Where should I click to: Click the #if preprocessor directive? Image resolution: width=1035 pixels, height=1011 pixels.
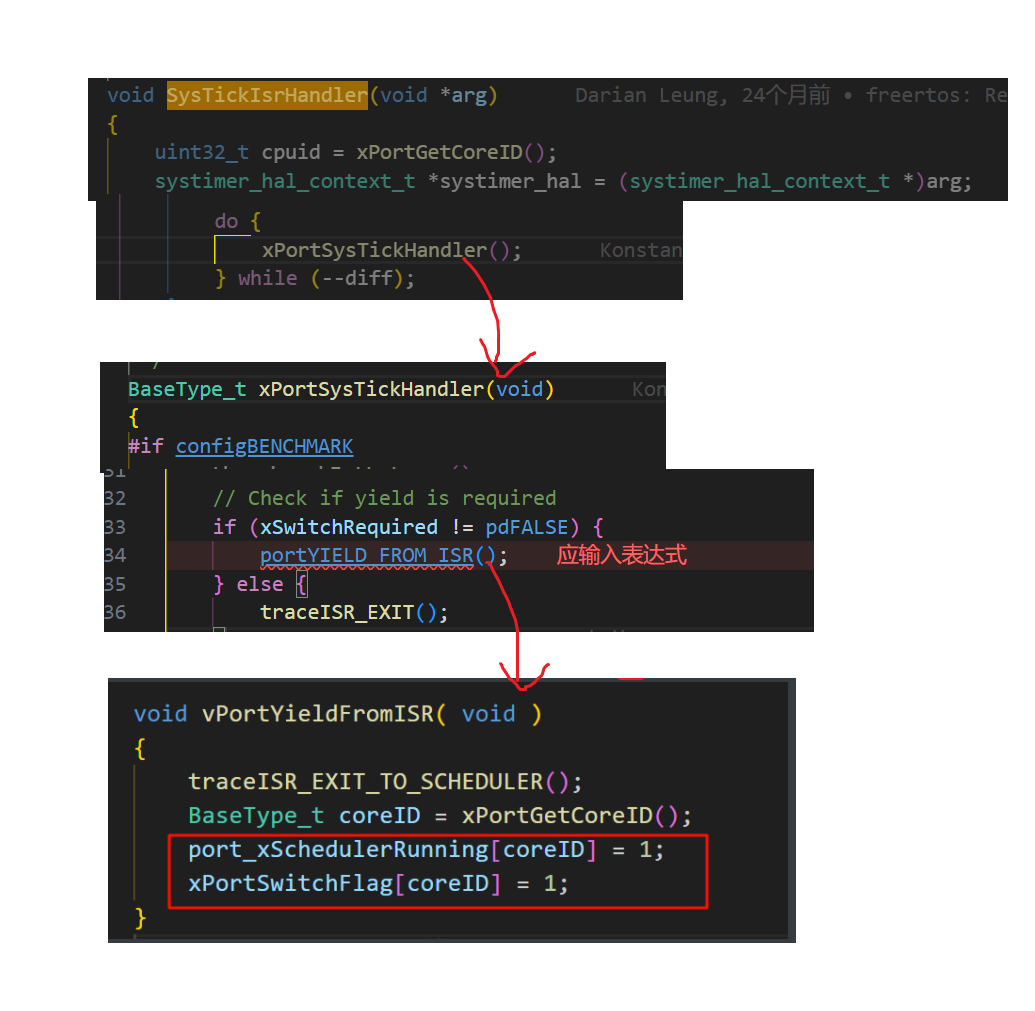pyautogui.click(x=146, y=446)
